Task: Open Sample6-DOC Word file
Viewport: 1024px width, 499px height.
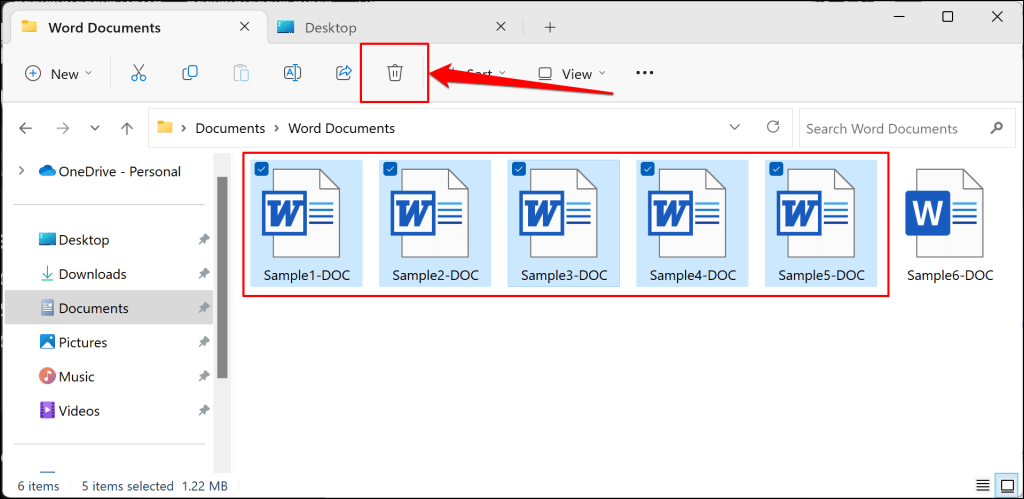Action: point(950,225)
